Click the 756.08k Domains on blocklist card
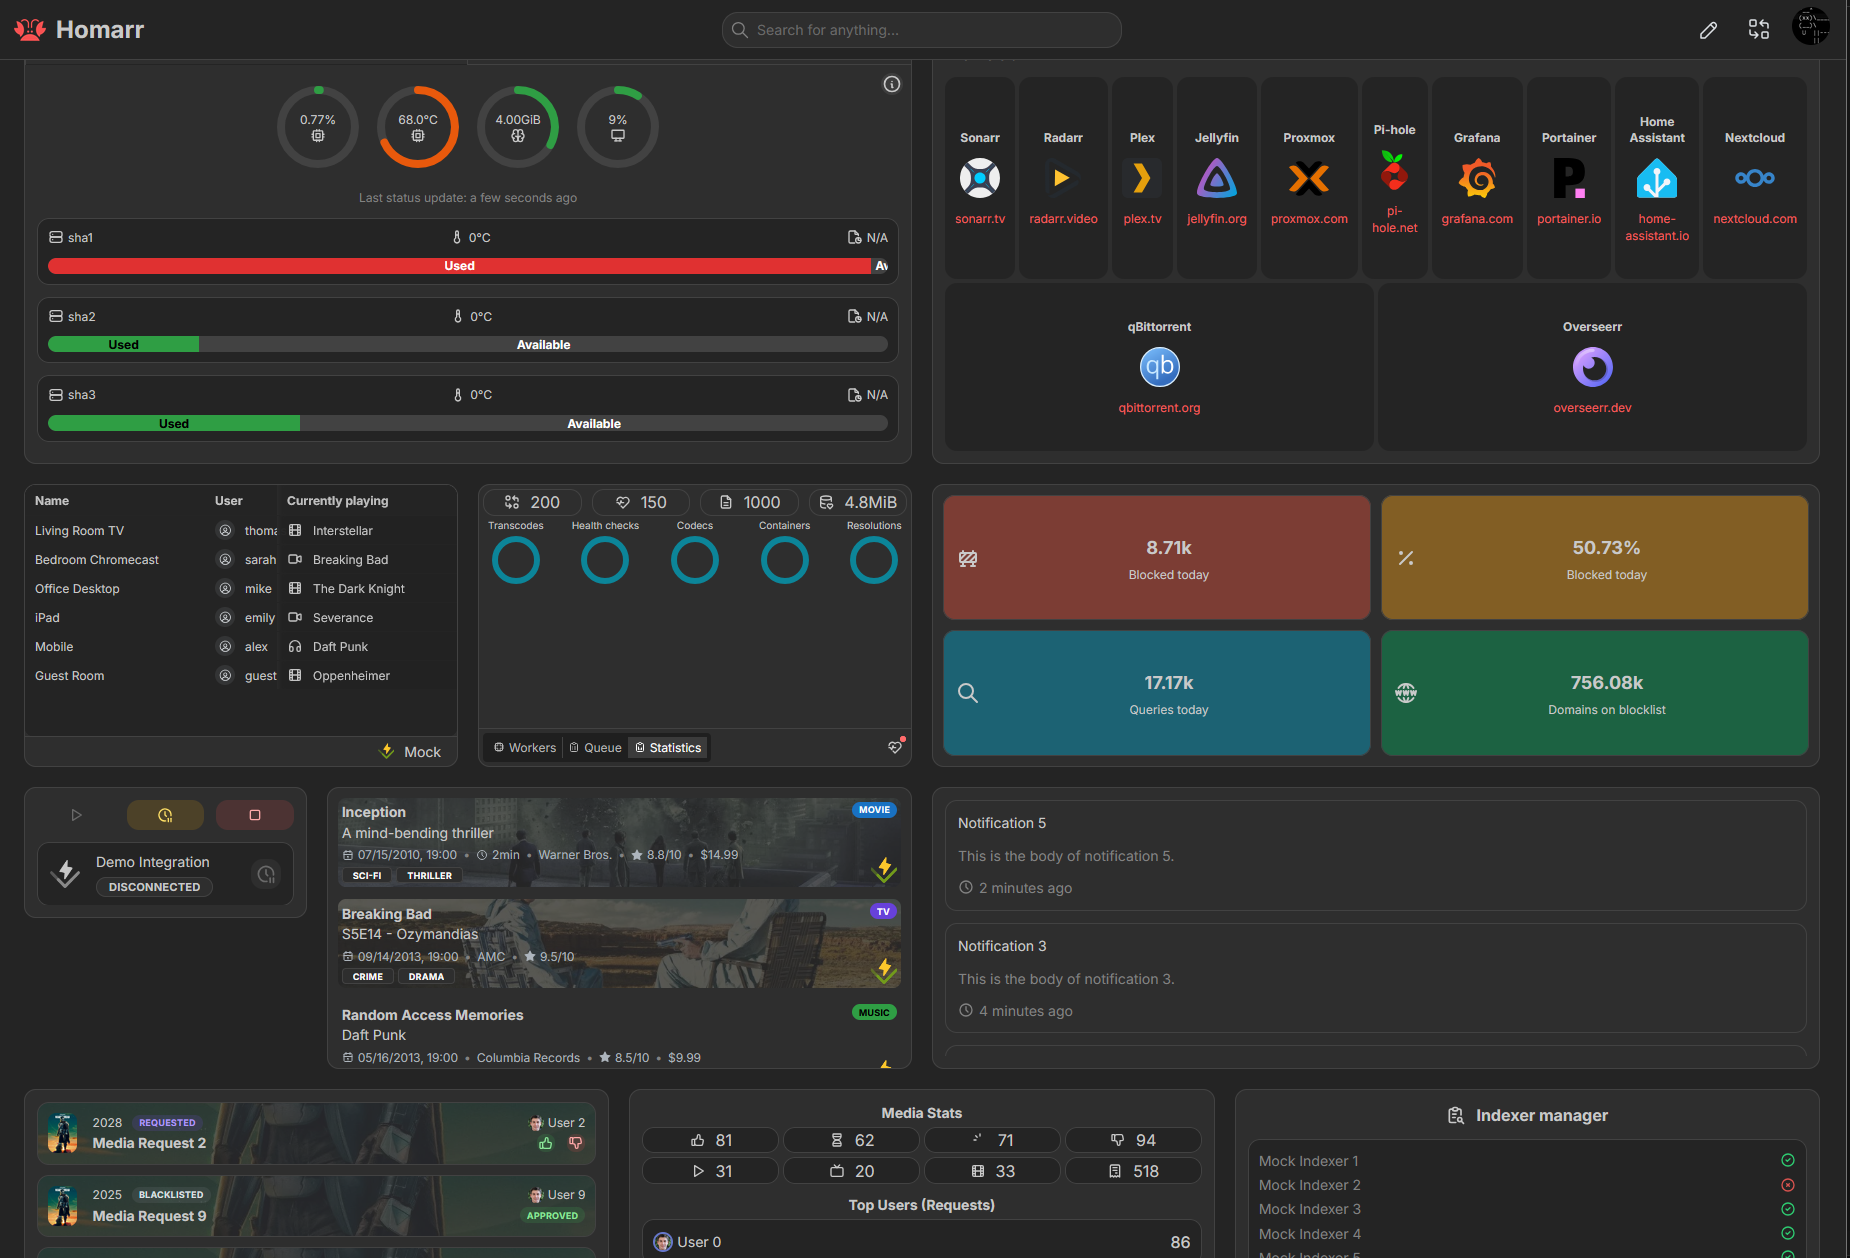Screen dimensions: 1850x1258 pyautogui.click(x=1595, y=693)
